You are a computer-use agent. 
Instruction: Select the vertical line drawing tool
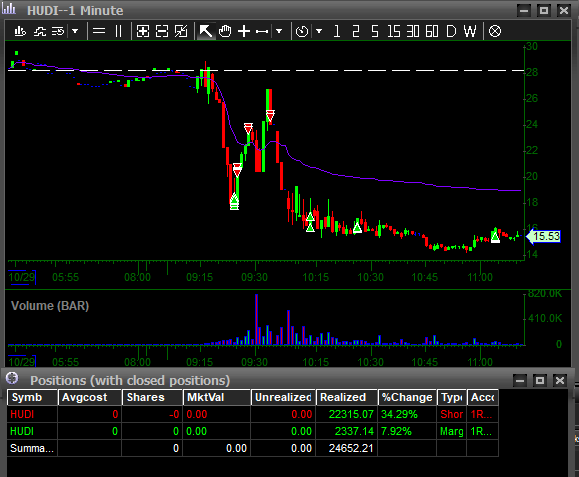point(118,31)
